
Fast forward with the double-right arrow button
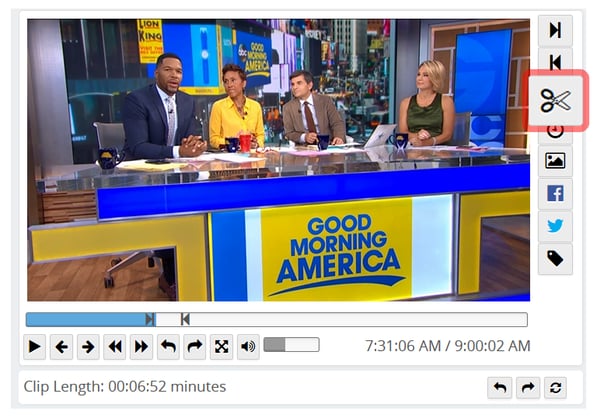(x=141, y=347)
